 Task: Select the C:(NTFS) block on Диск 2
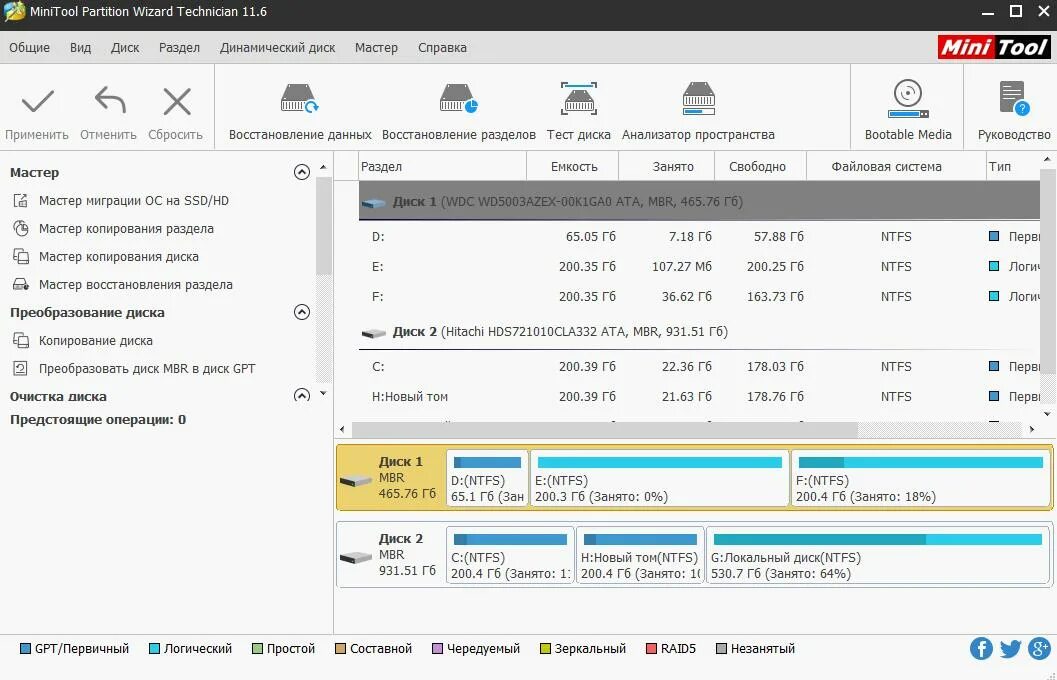click(x=510, y=555)
